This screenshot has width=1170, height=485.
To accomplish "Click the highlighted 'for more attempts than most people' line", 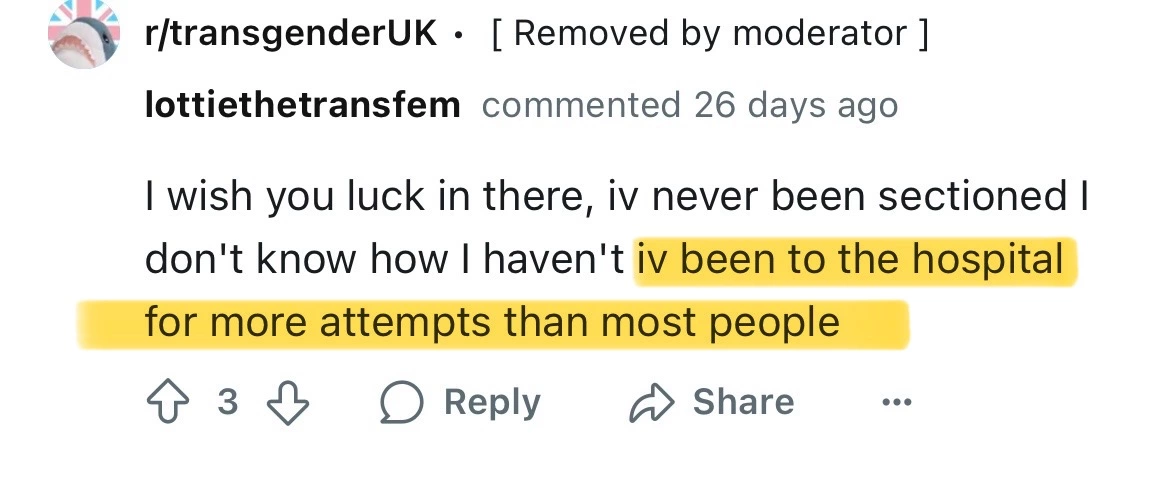I will (x=492, y=322).
